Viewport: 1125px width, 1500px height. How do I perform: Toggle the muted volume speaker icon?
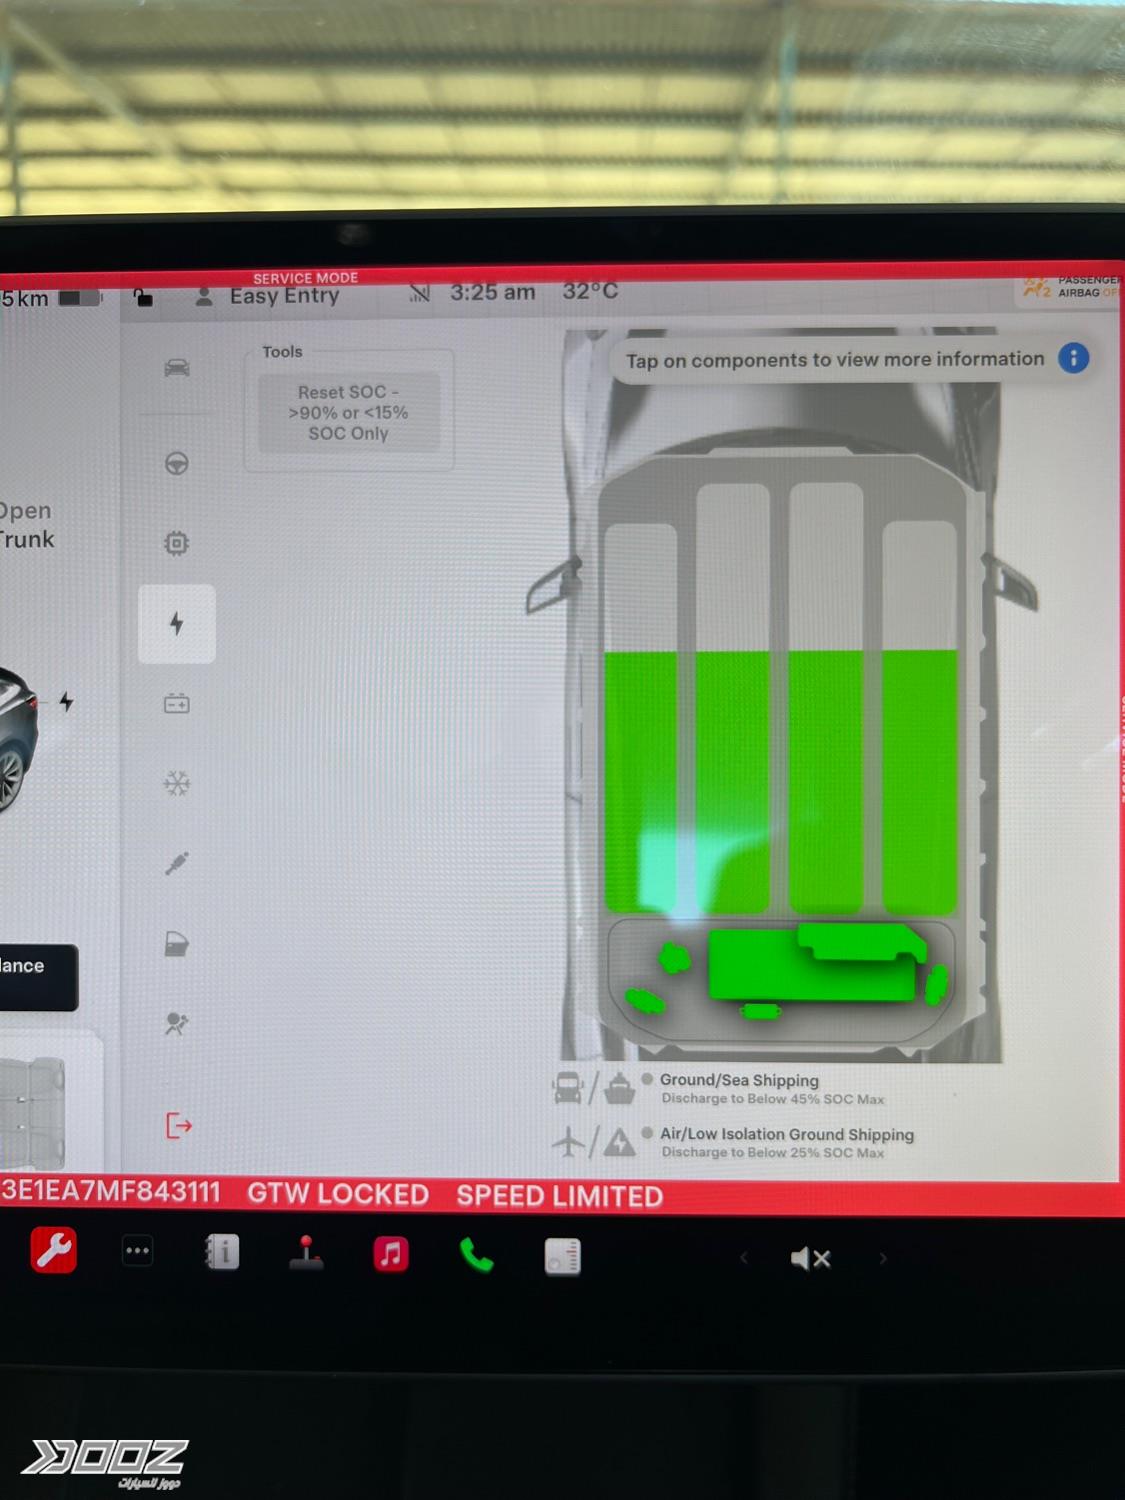[x=810, y=1258]
